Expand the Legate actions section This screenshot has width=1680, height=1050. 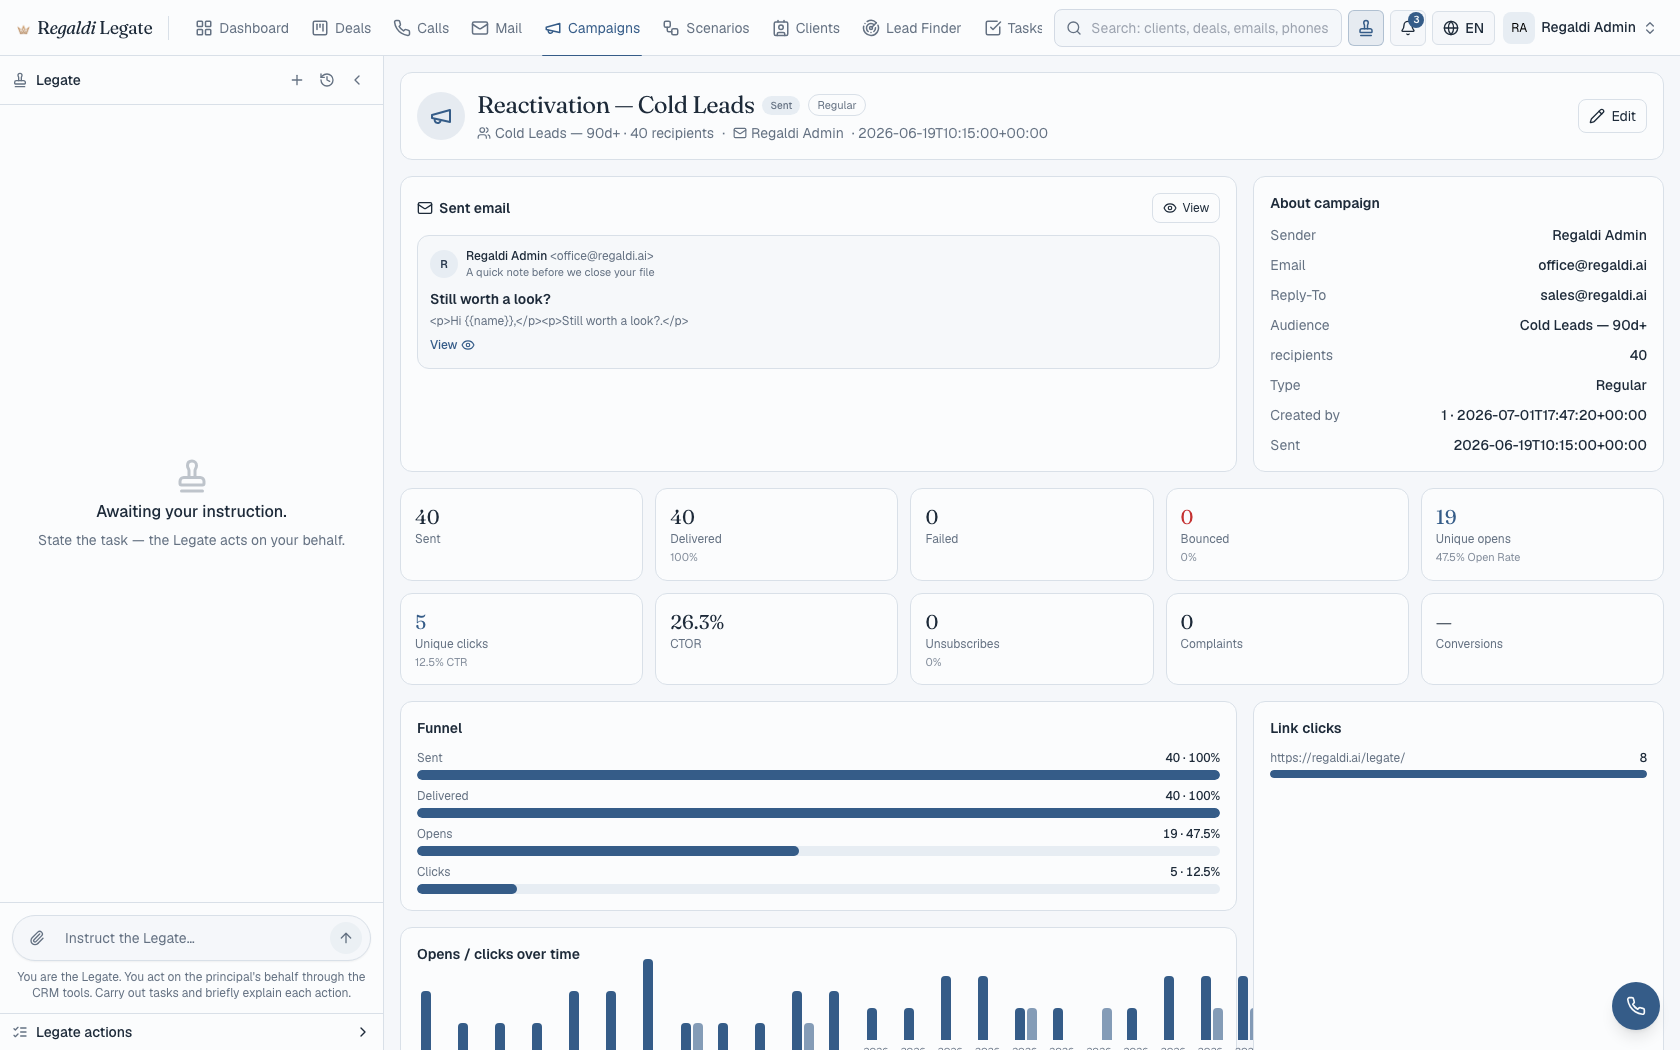coord(191,1032)
